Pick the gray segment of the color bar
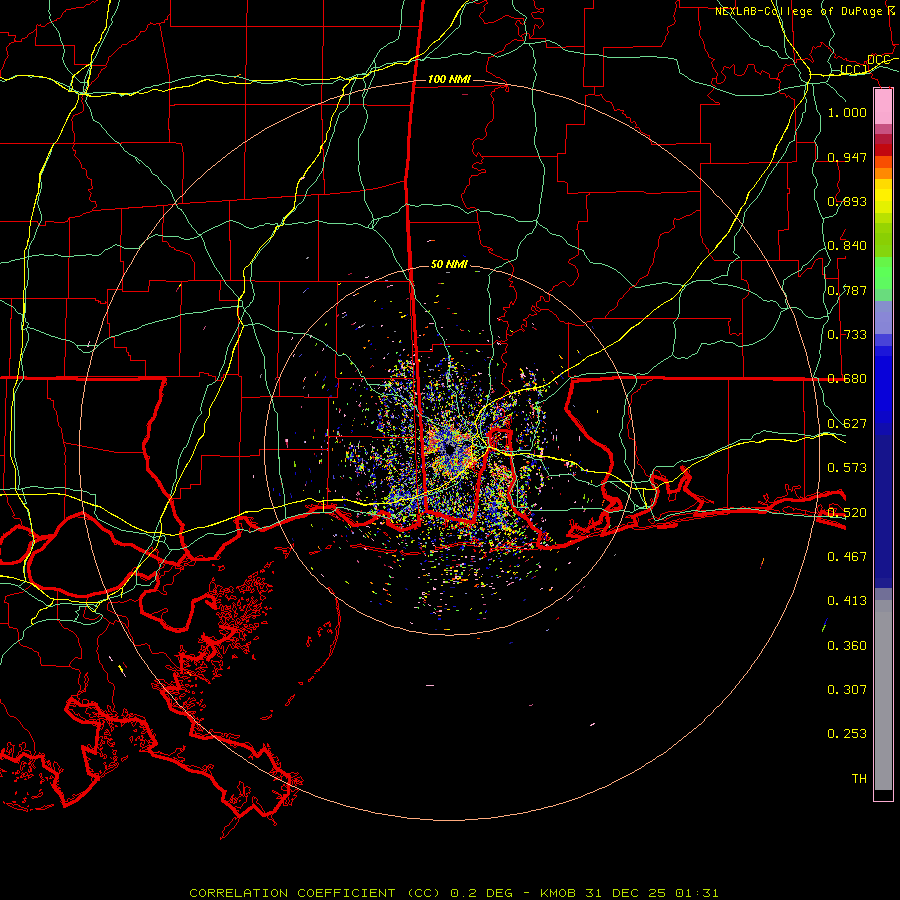Image resolution: width=900 pixels, height=900 pixels. [883, 695]
